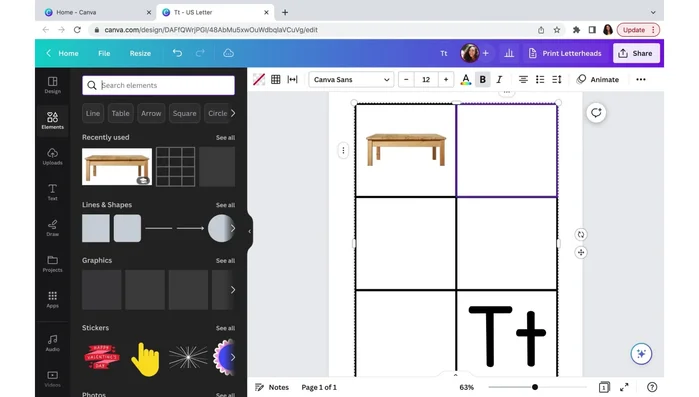Open the insights chart icon
The image size is (699, 397).
[509, 53]
